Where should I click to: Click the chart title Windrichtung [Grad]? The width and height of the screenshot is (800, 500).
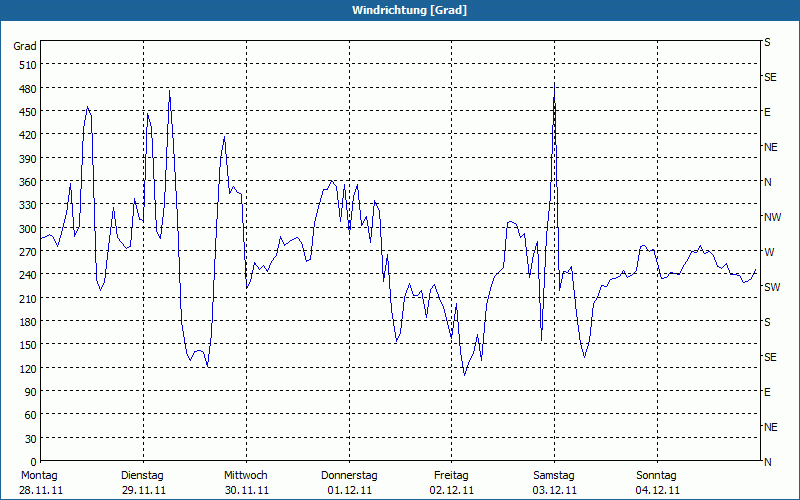(409, 10)
